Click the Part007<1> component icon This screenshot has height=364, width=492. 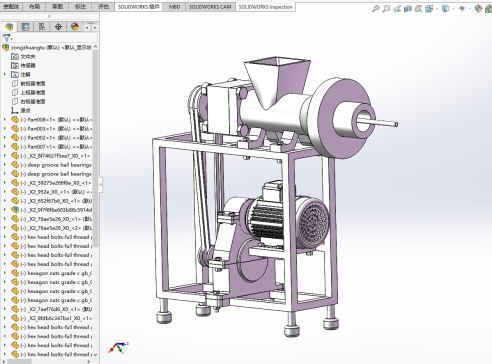click(15, 146)
